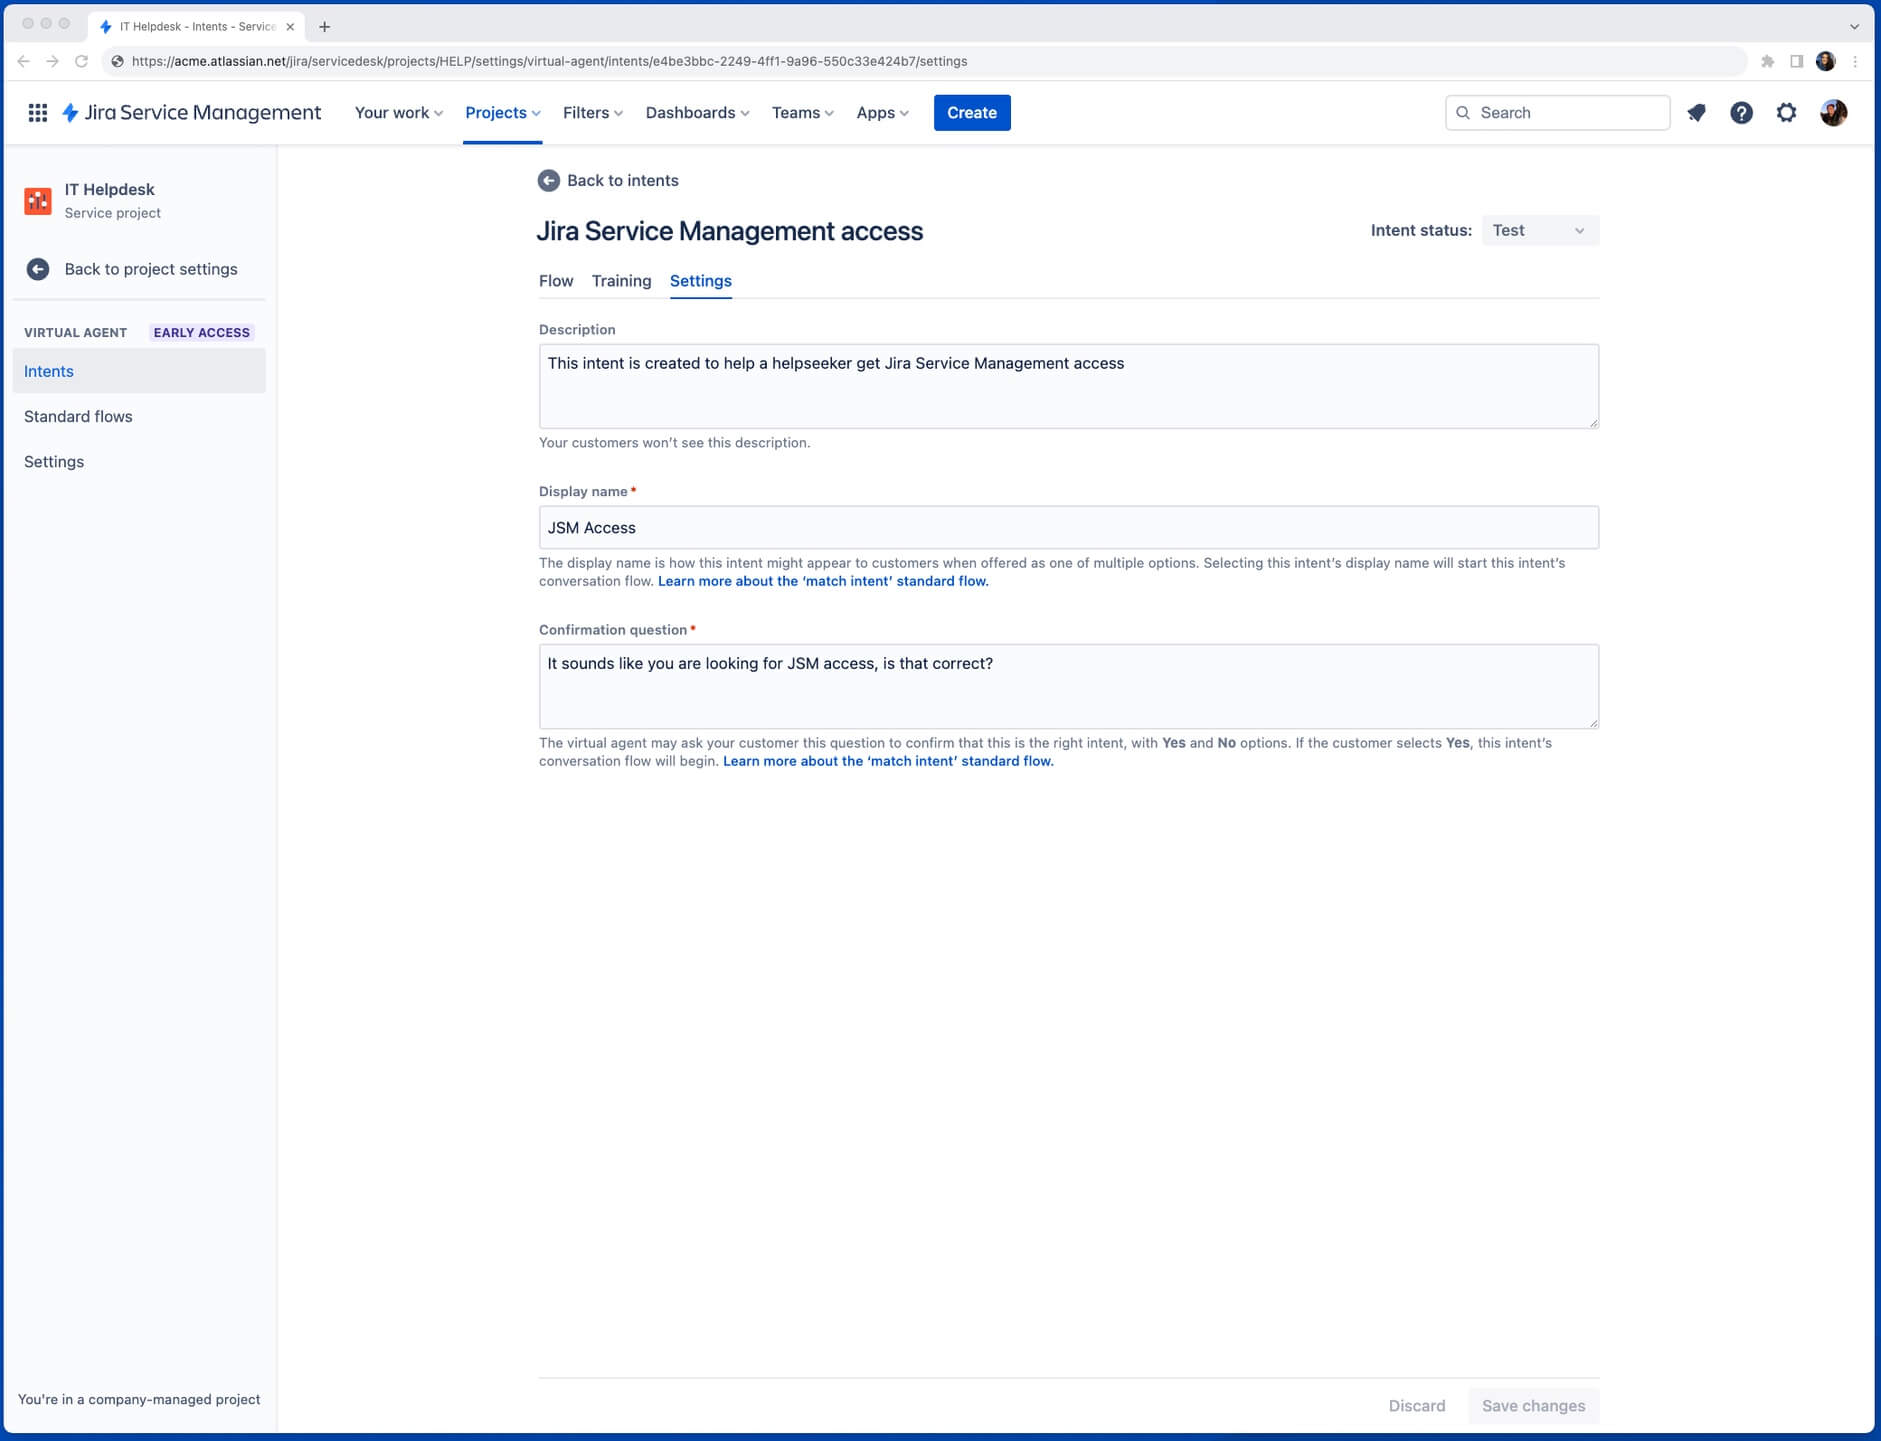The height and width of the screenshot is (1441, 1881).
Task: Click the Back to project settings arrow
Action: pyautogui.click(x=37, y=268)
